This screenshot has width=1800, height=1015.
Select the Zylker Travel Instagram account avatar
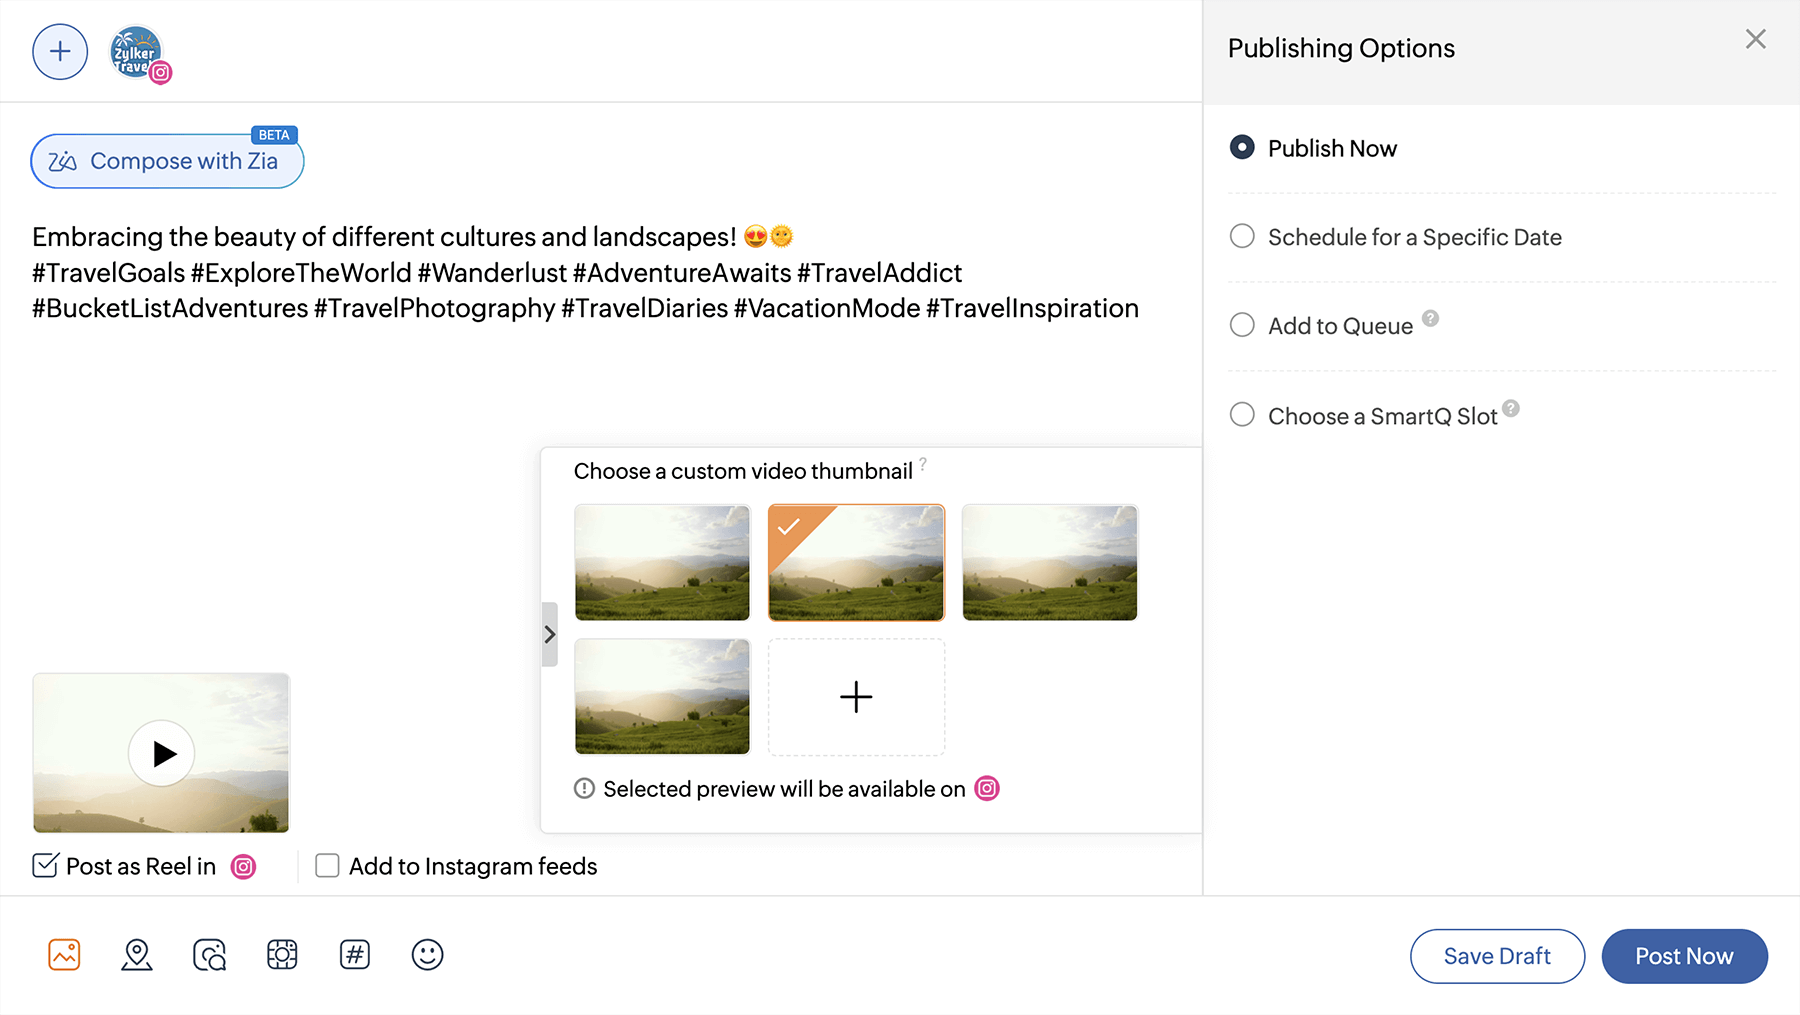click(137, 54)
